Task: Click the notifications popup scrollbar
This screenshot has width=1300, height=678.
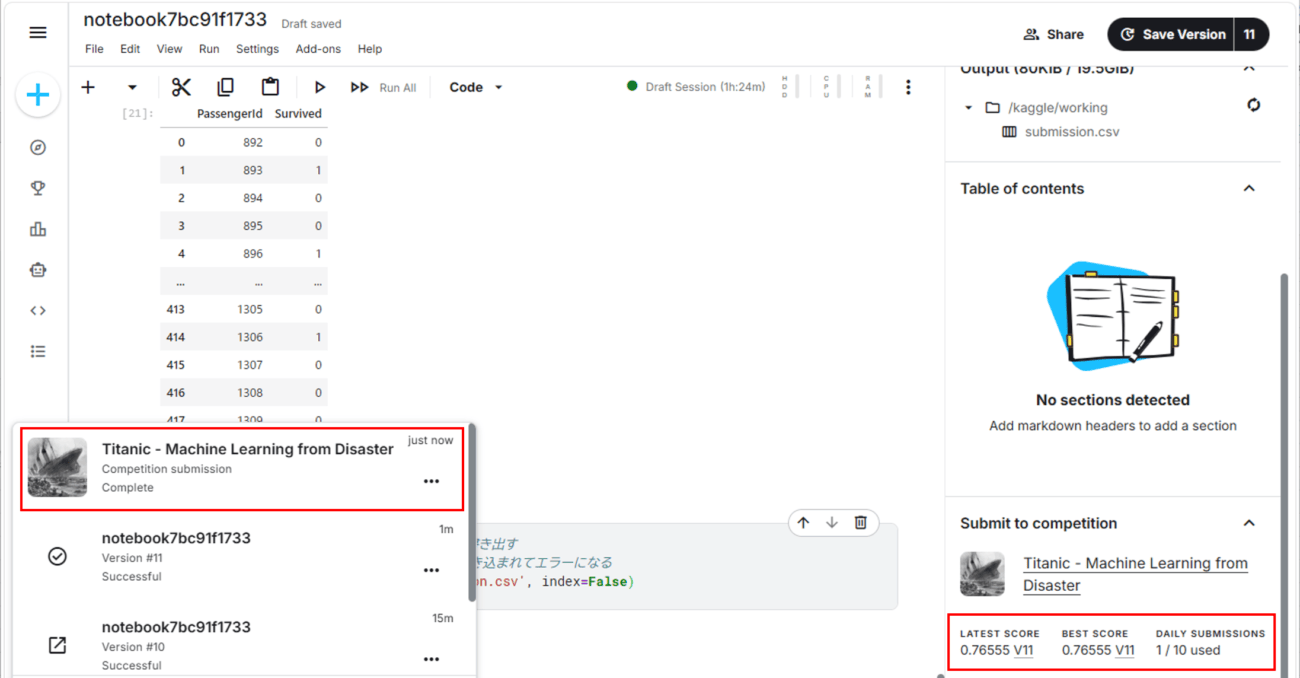Action: pos(472,512)
